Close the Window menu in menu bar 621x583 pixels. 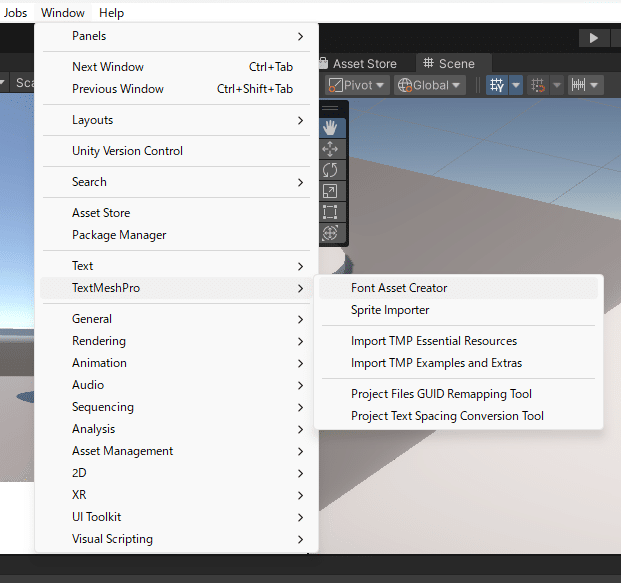(63, 13)
